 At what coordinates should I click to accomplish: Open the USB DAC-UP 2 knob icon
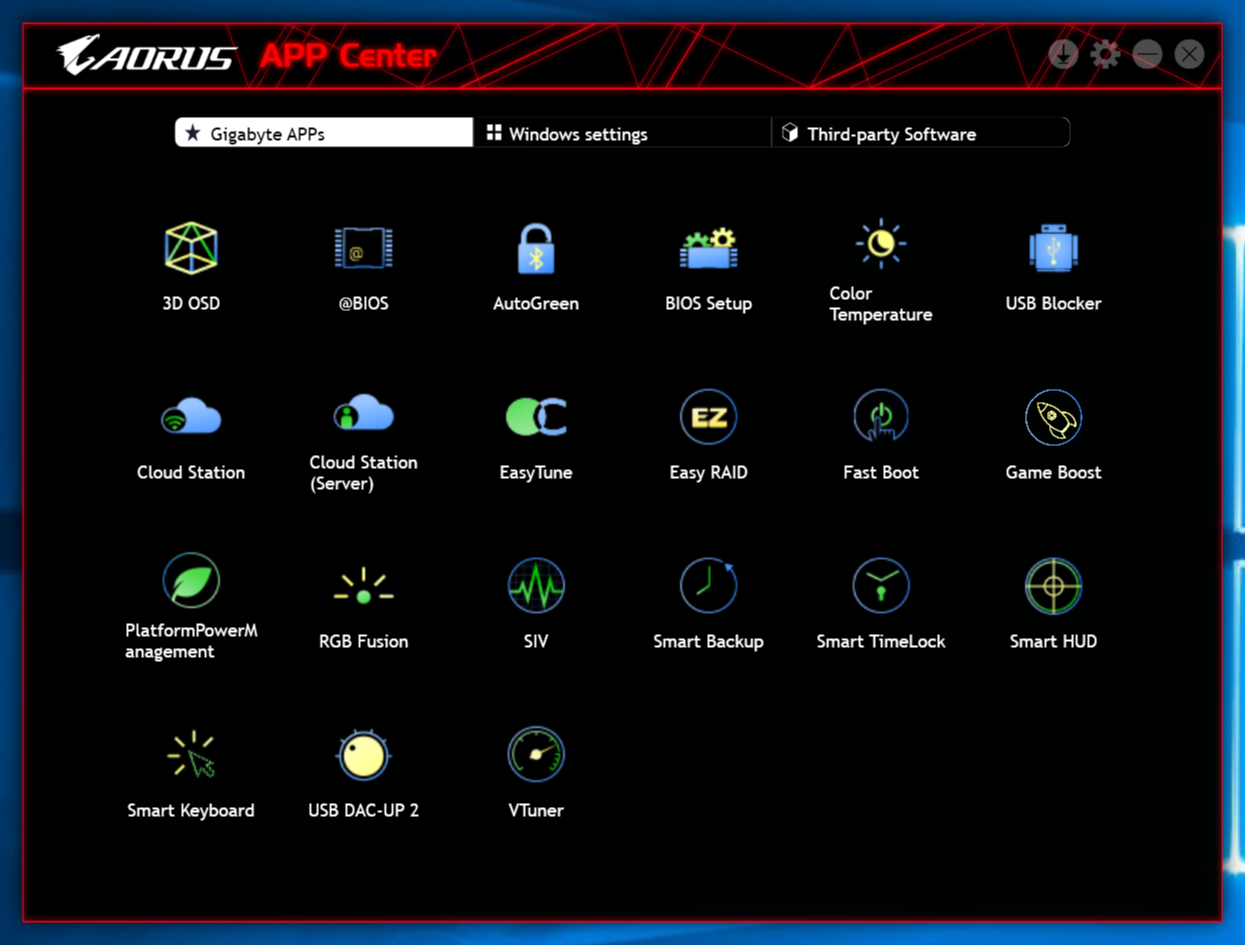tap(363, 755)
